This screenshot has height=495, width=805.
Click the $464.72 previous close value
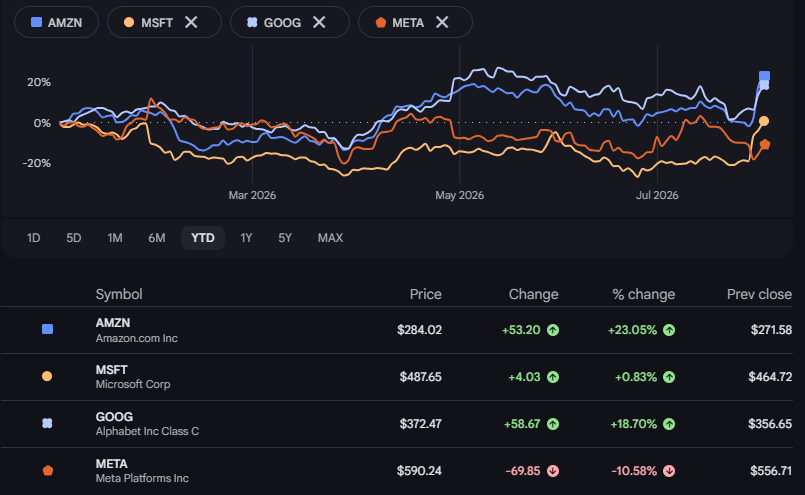(x=770, y=377)
